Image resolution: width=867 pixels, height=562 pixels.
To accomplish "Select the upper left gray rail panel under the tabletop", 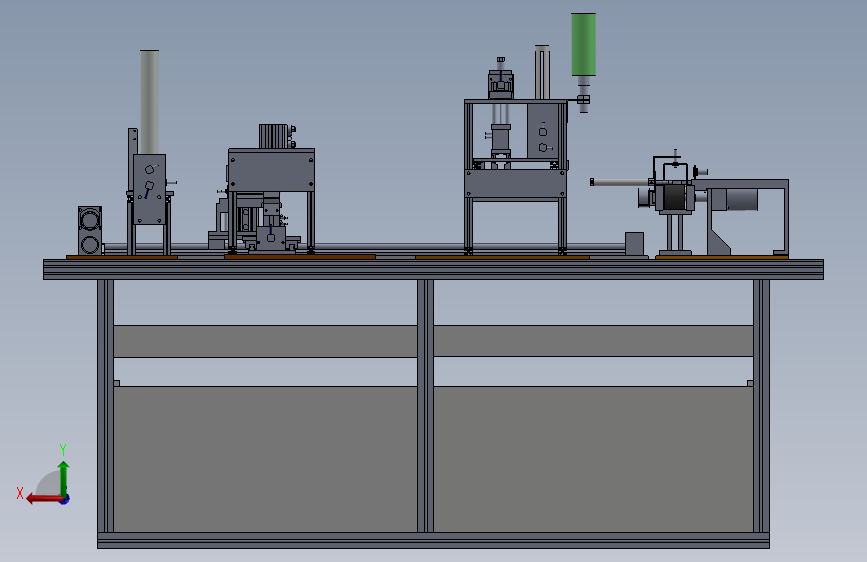I will pyautogui.click(x=265, y=341).
